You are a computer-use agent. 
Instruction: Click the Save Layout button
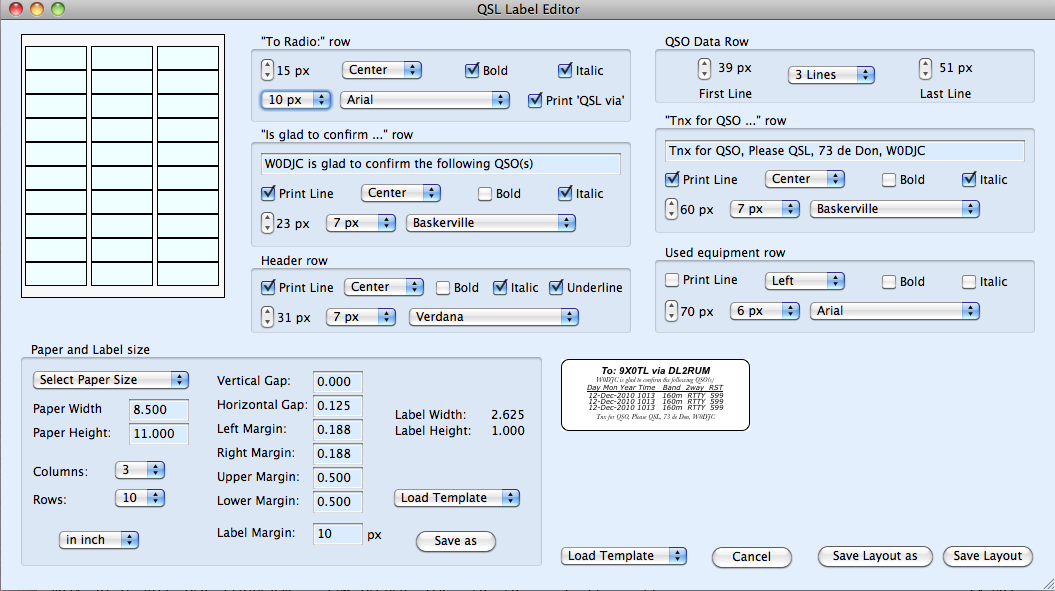(x=987, y=556)
